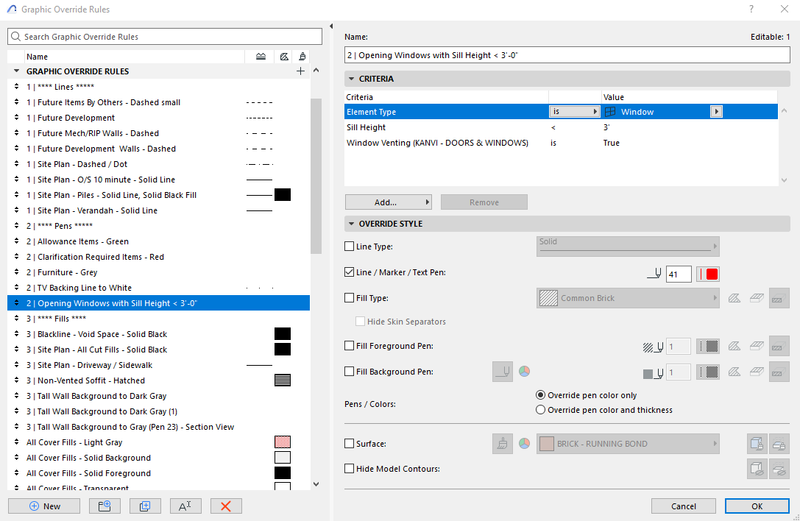Add new rule with plus icon in rules header
Screen dimensions: 800x521
(301, 71)
